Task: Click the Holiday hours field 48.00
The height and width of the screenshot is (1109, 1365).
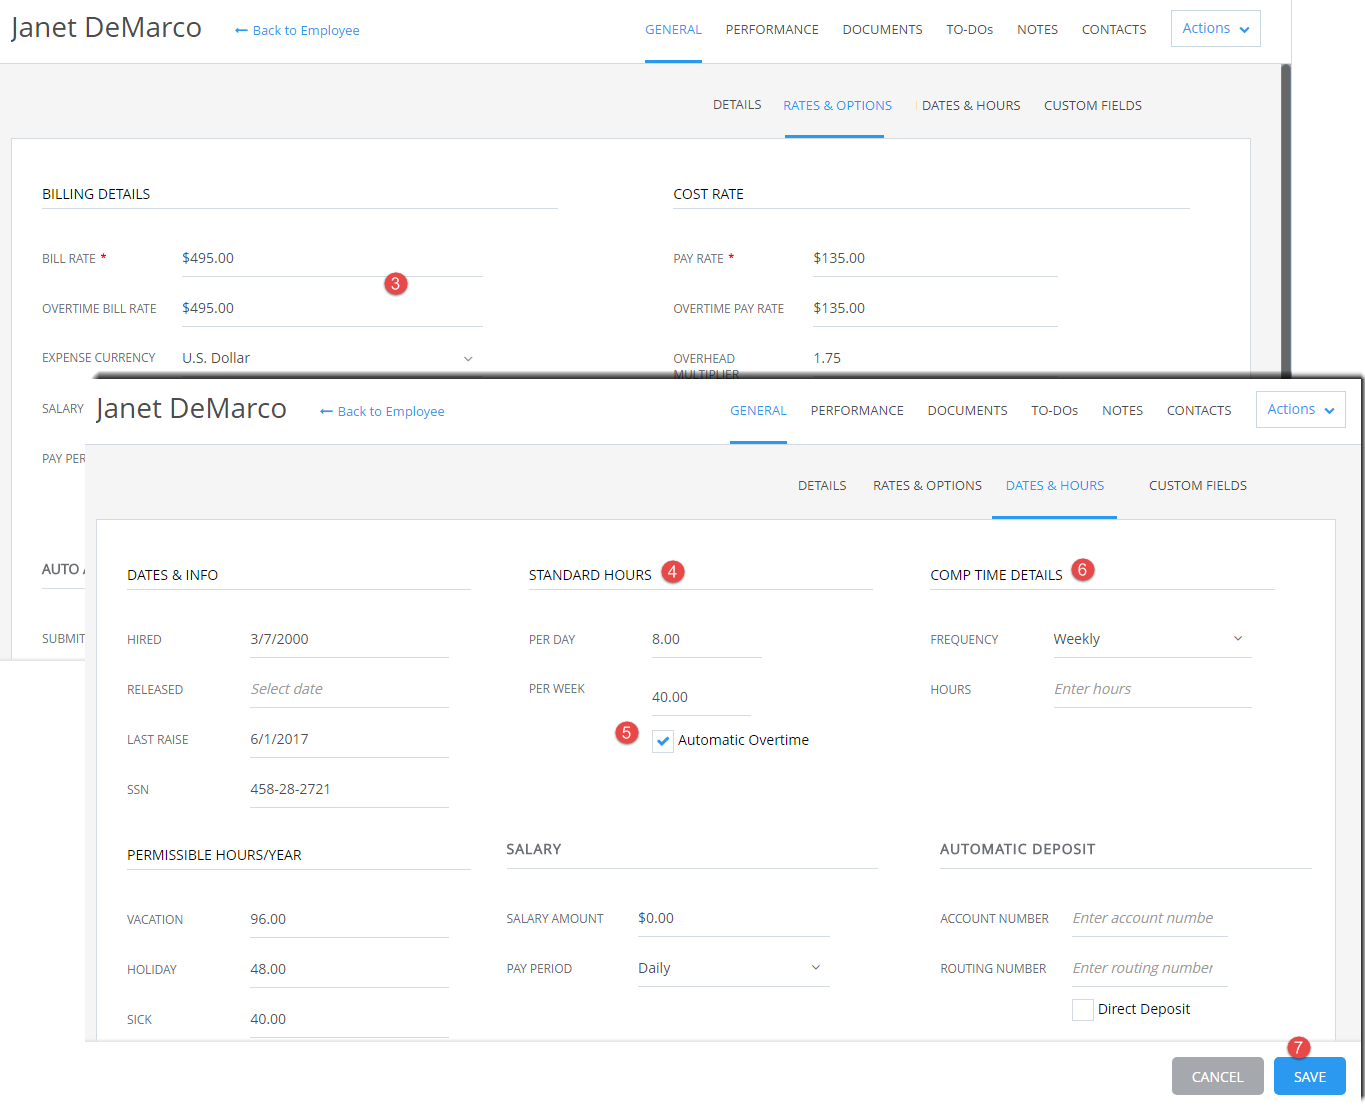Action: (349, 969)
